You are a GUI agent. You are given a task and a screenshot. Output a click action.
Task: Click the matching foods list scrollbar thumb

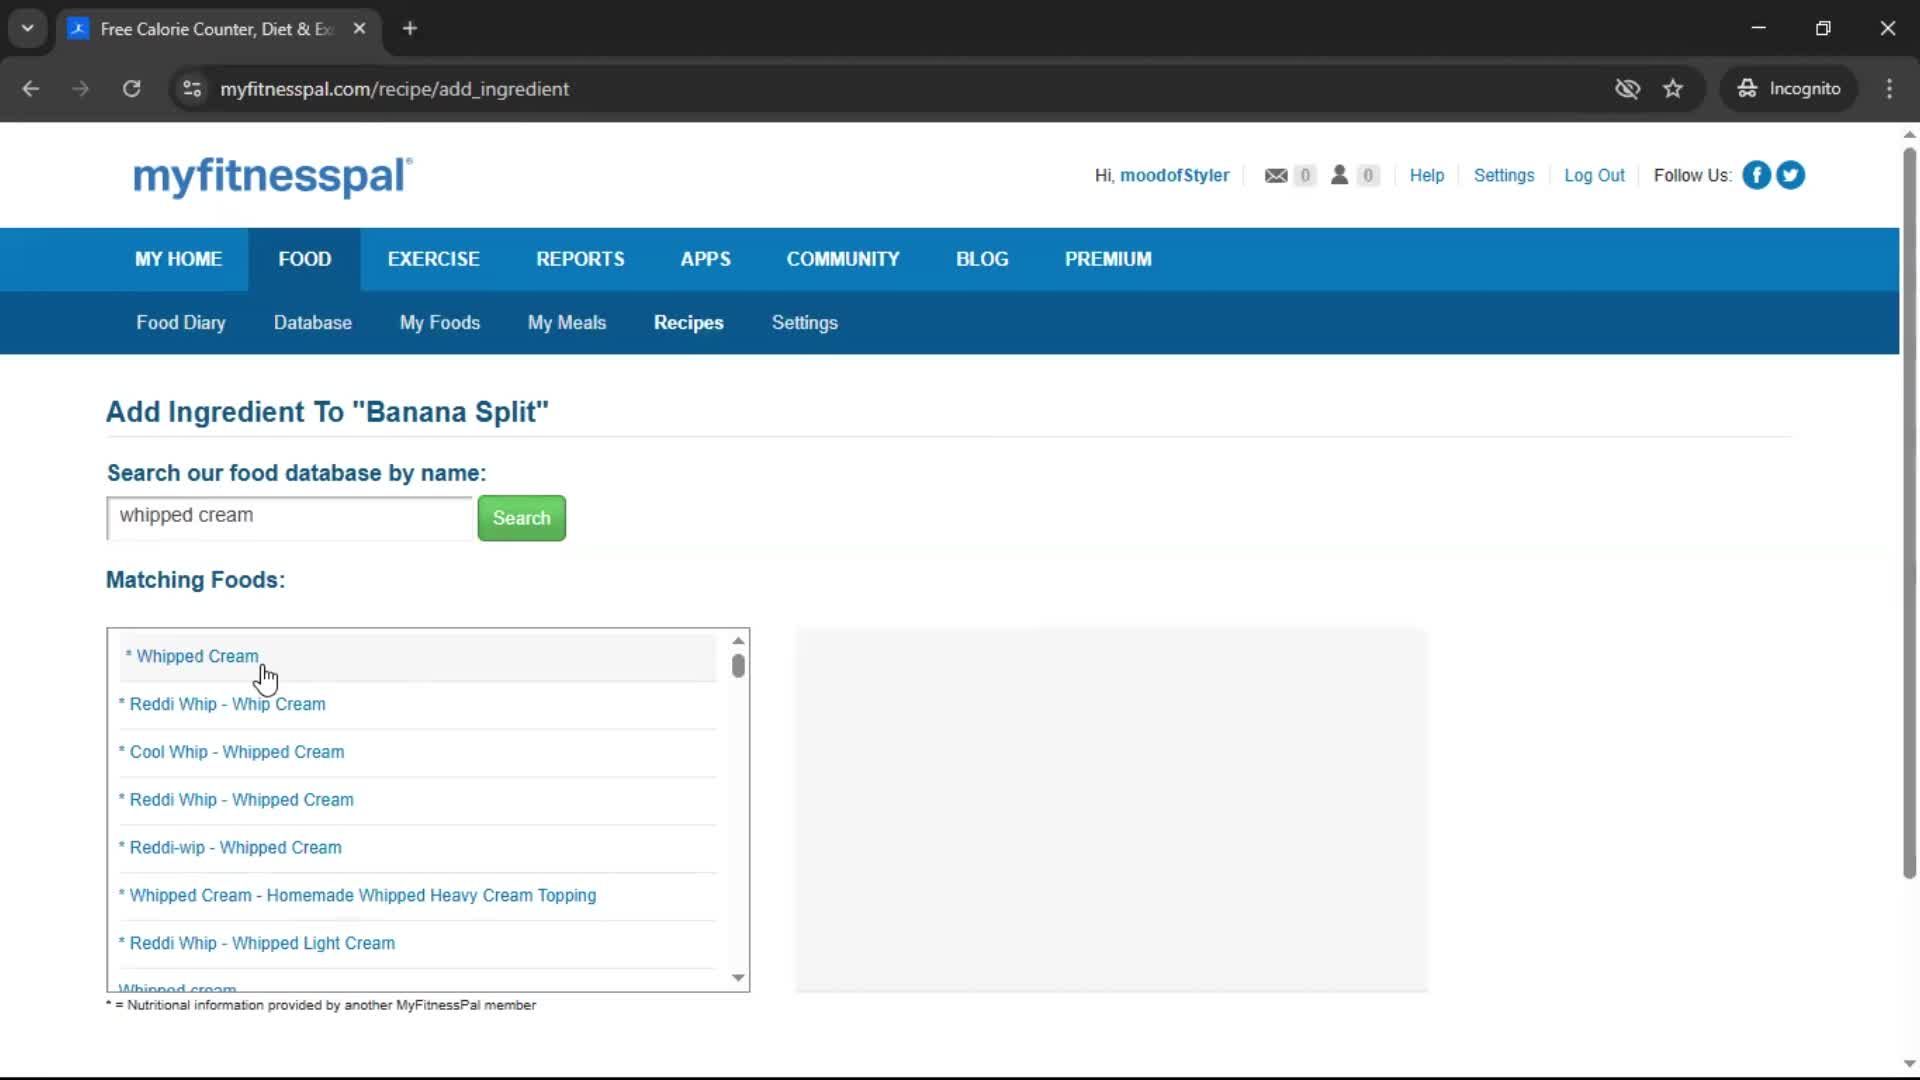click(x=738, y=666)
